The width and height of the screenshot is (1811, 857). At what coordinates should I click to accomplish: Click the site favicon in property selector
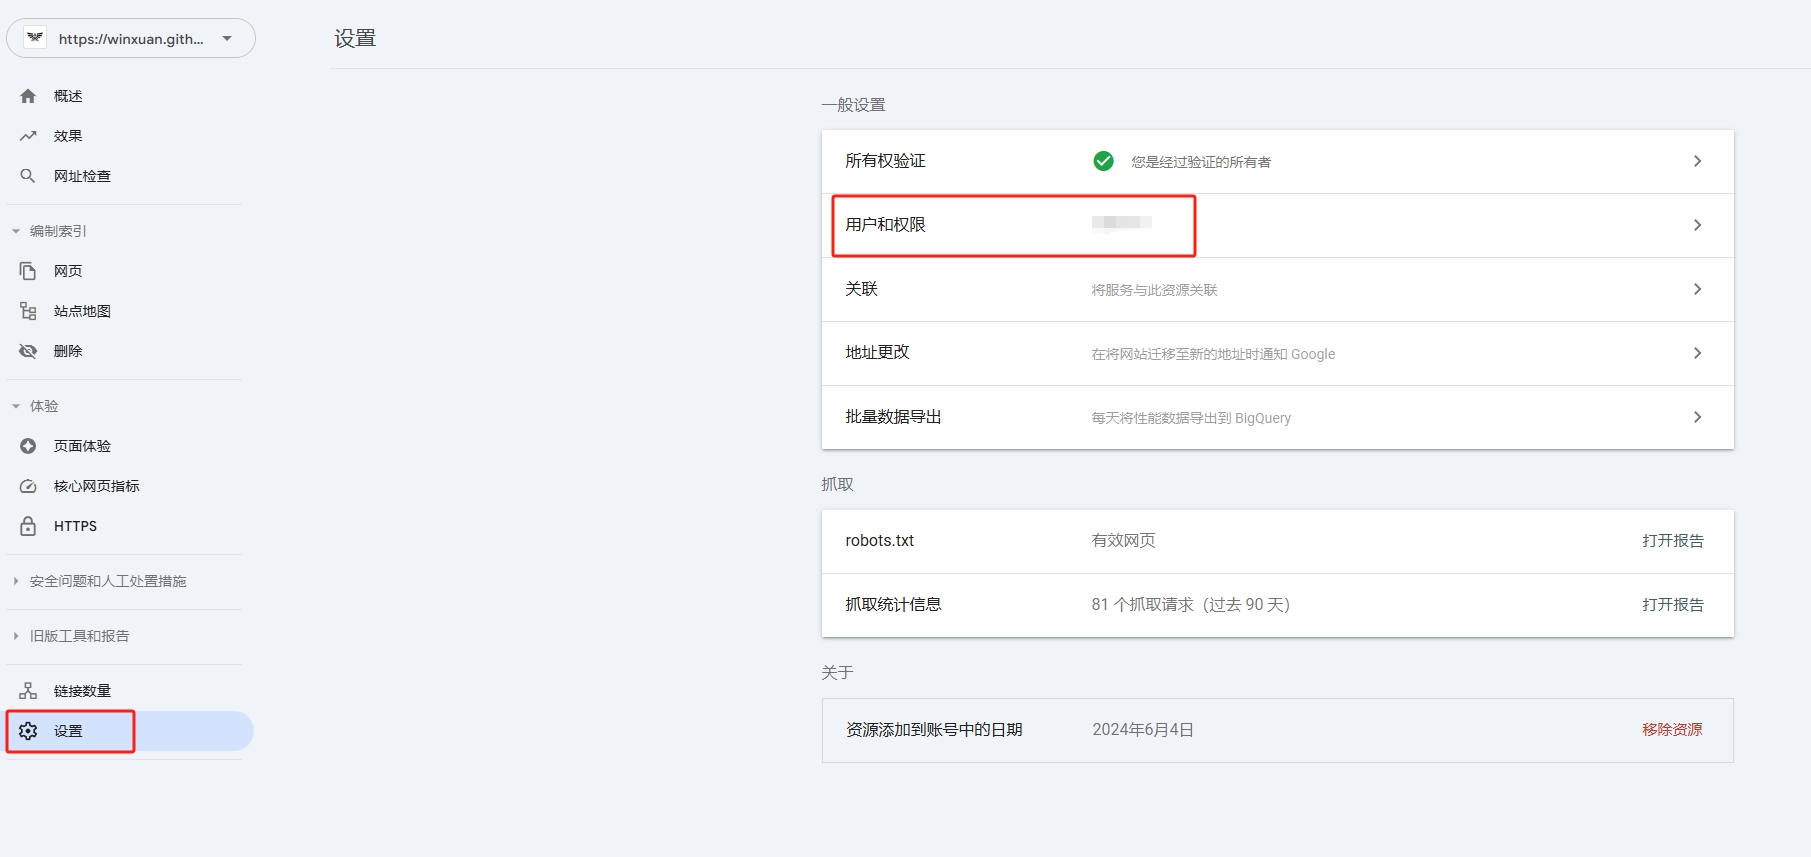tap(35, 38)
